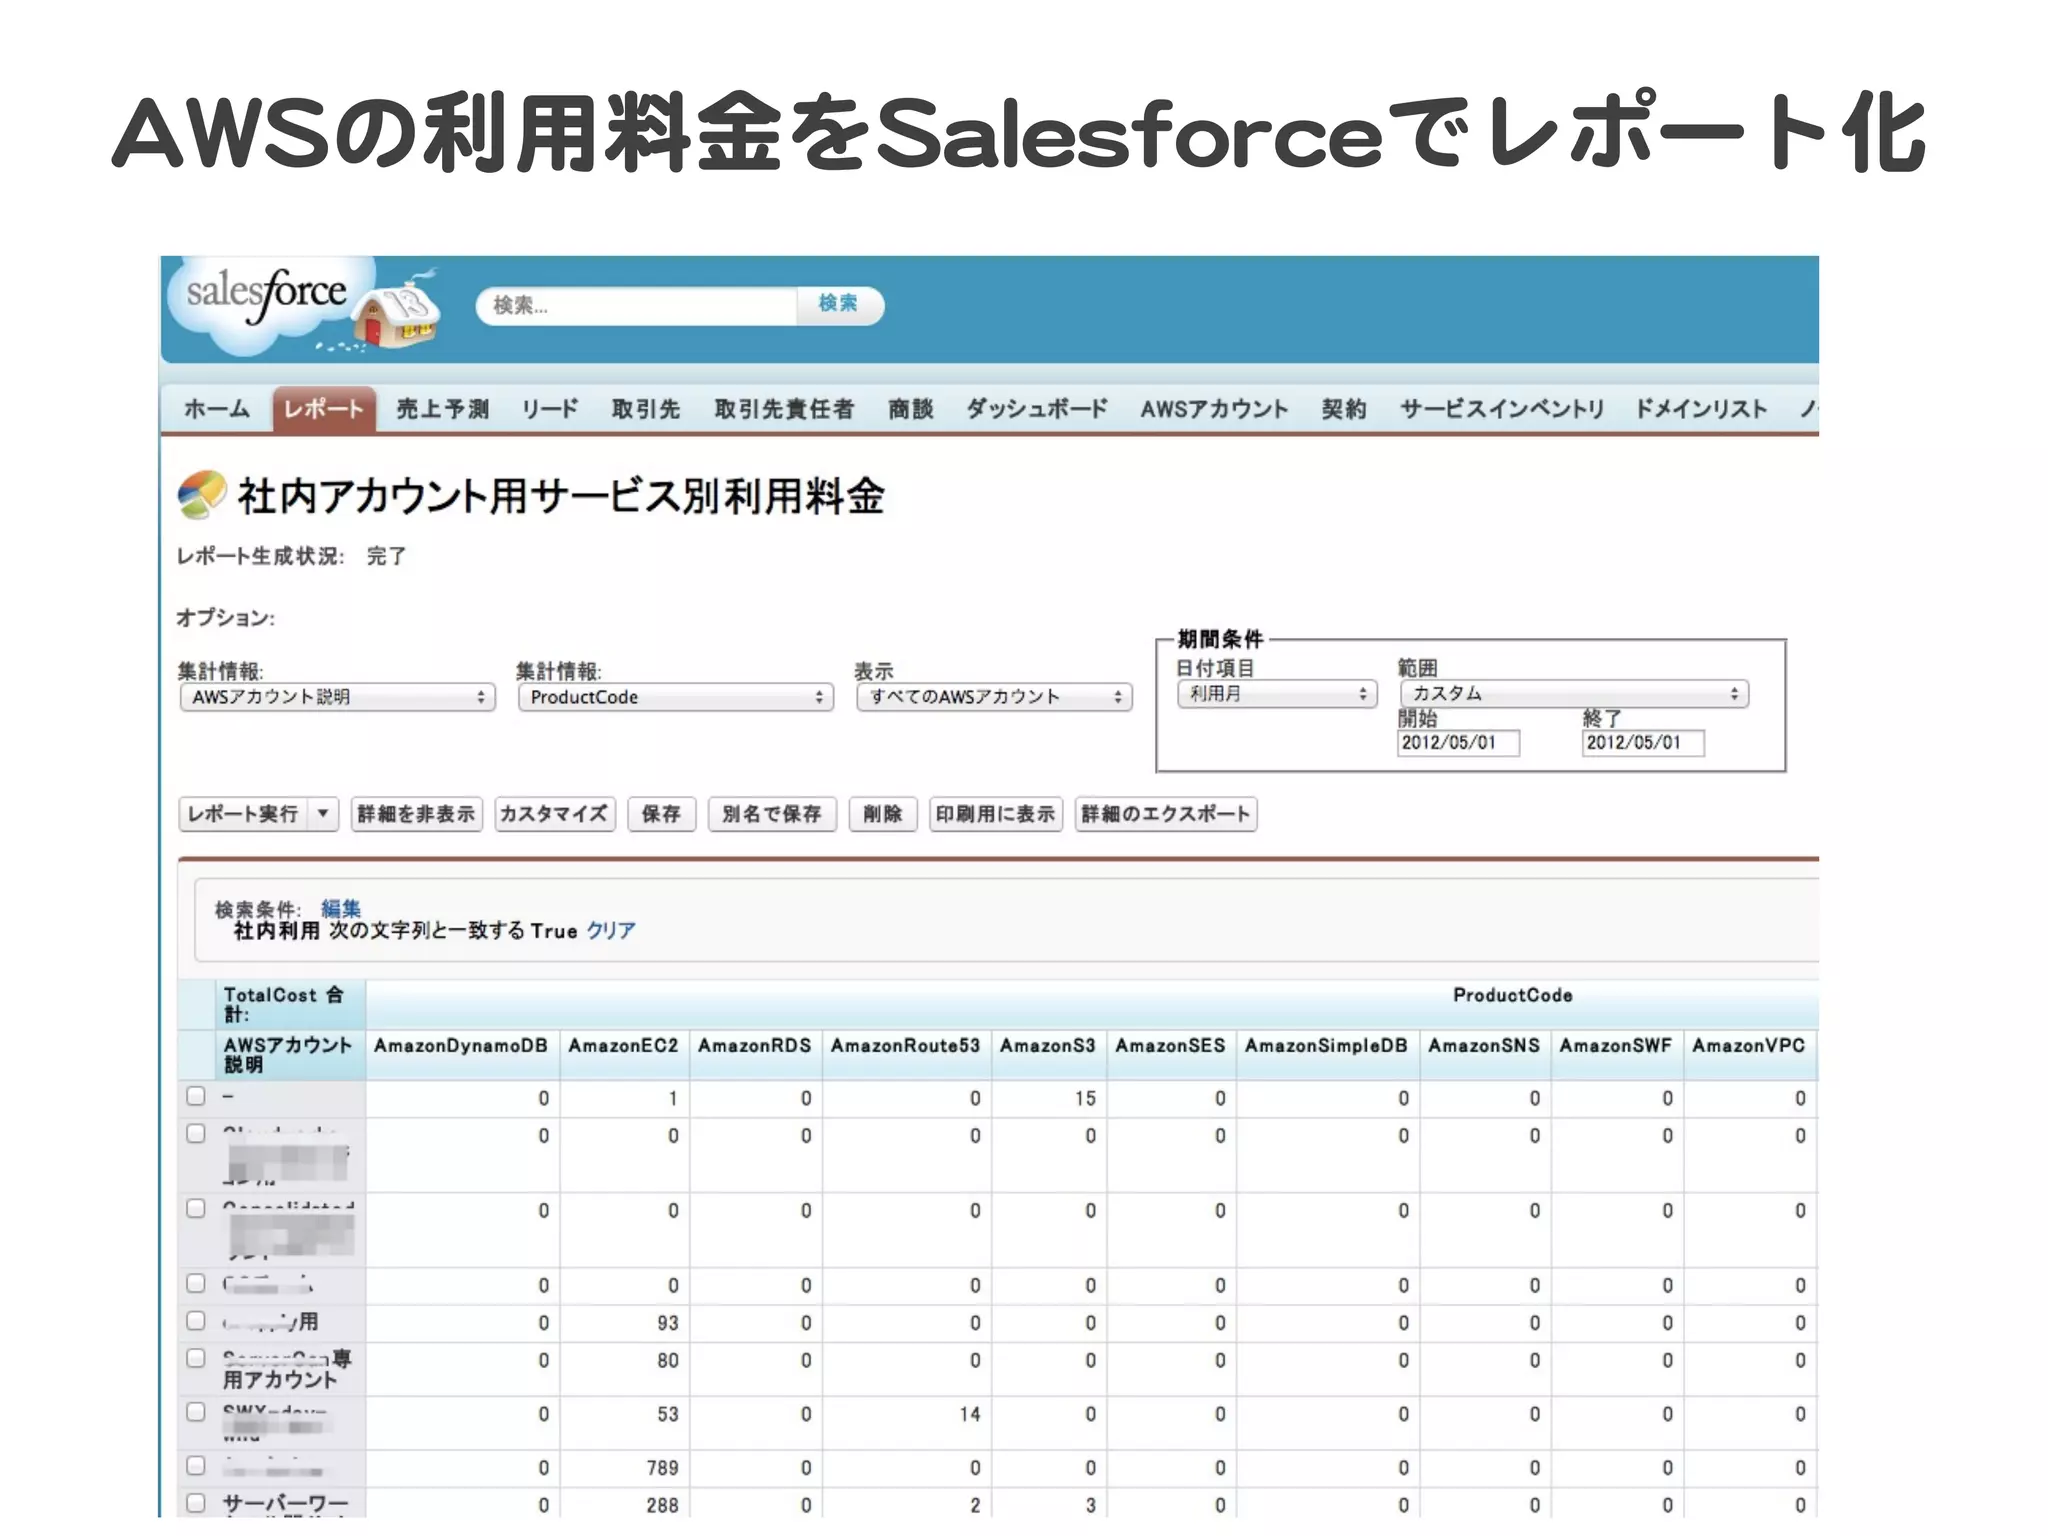Viewport: 2048px width, 1536px height.
Task: Click the 詳細を非表示 button
Action: coord(416,814)
